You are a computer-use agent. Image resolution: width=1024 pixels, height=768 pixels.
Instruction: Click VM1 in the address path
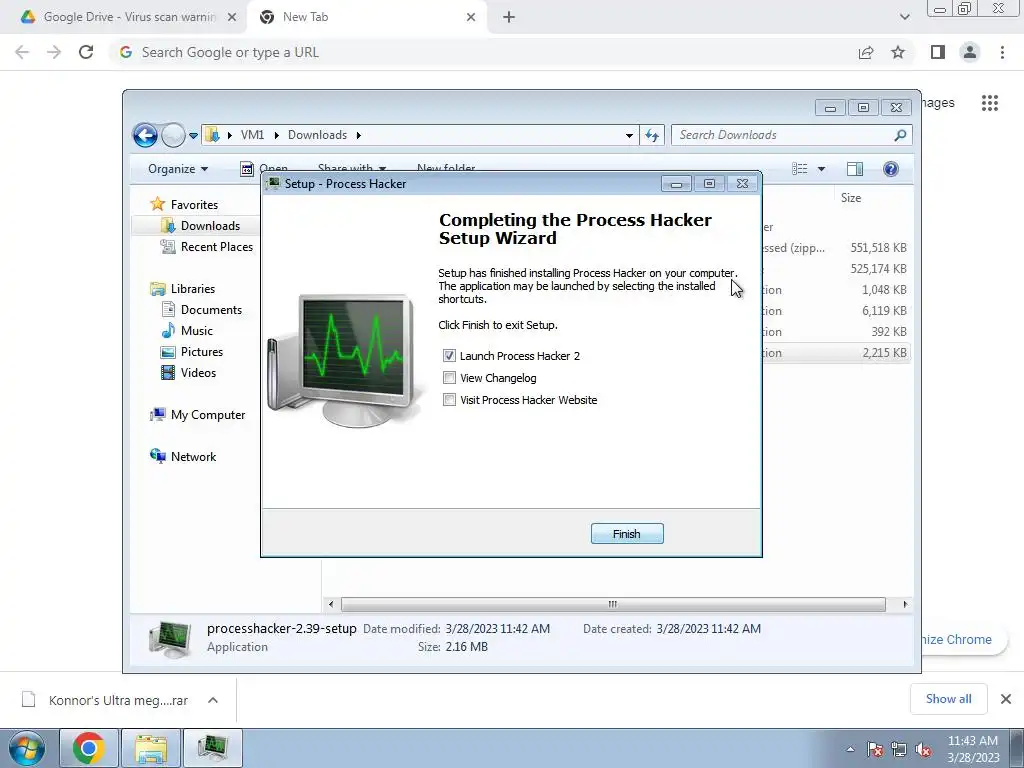[252, 135]
